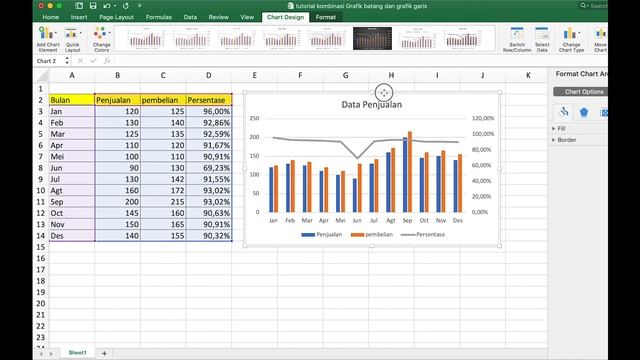640x360 pixels.
Task: Select the gray Persentase legend entry
Action: click(423, 235)
